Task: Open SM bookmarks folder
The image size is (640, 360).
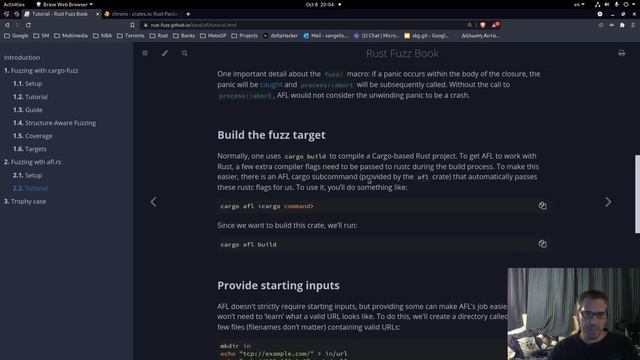Action: [x=41, y=36]
